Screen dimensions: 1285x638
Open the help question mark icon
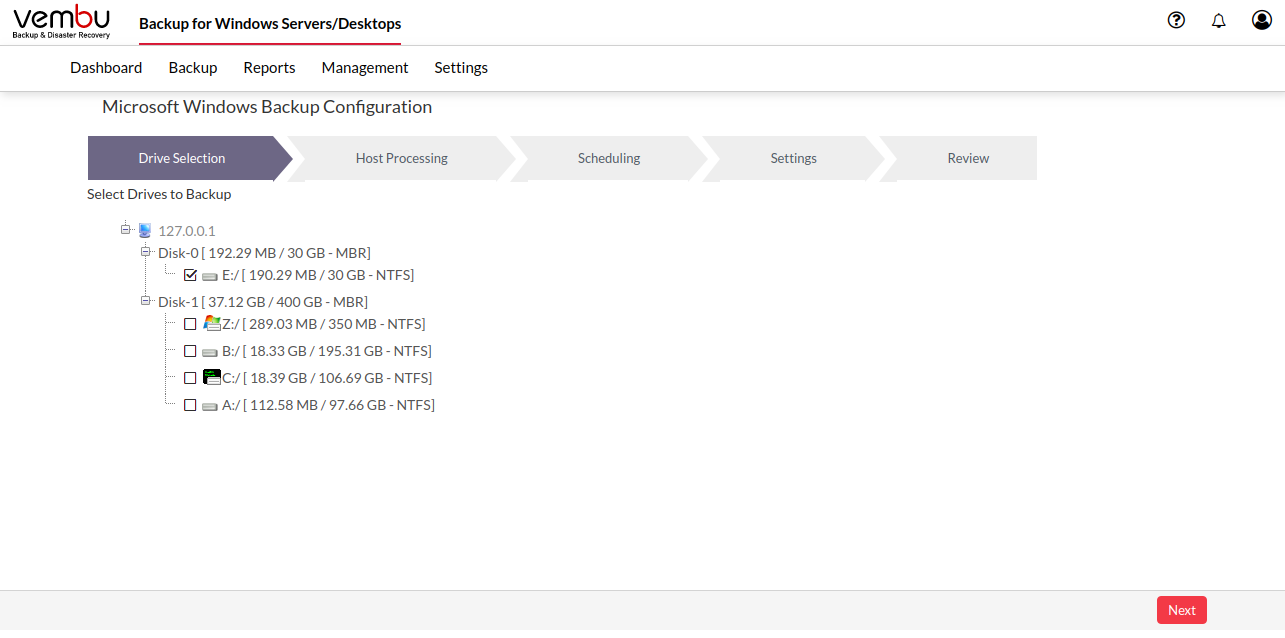click(1176, 20)
